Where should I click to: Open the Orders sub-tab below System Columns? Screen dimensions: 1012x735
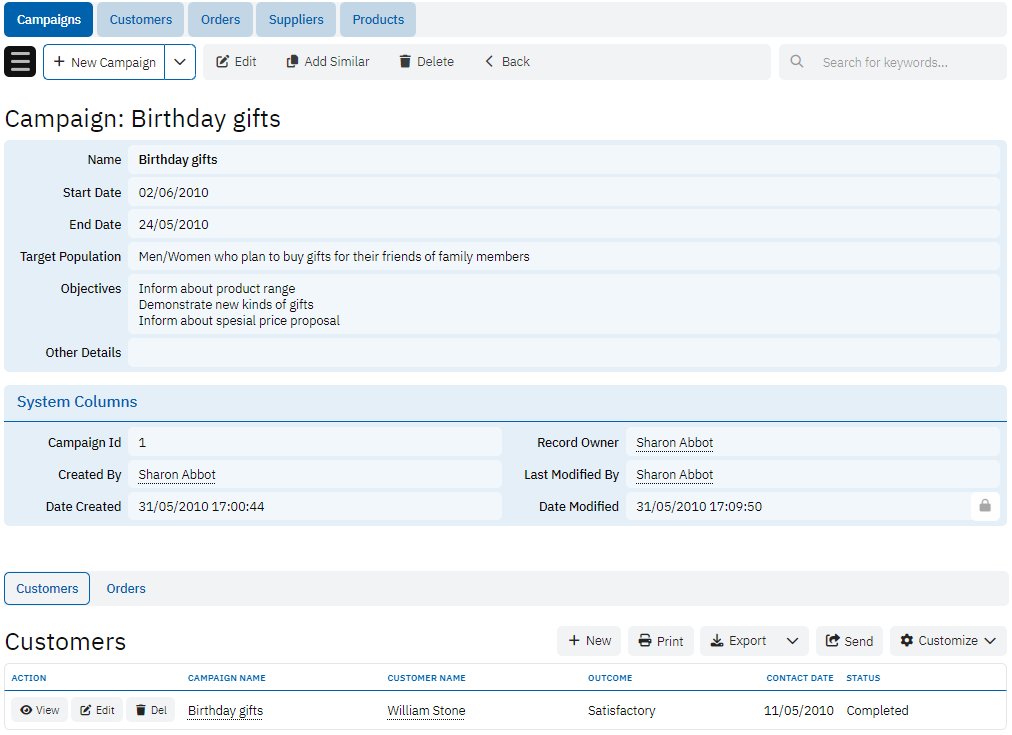126,589
